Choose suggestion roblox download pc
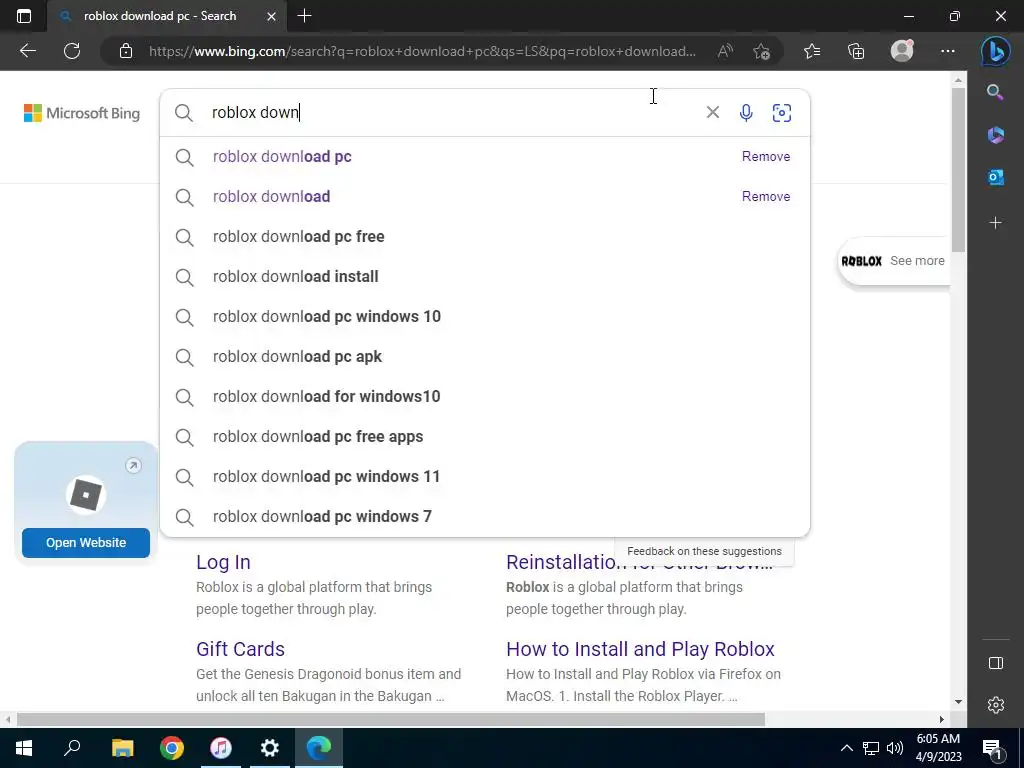 pos(485,157)
